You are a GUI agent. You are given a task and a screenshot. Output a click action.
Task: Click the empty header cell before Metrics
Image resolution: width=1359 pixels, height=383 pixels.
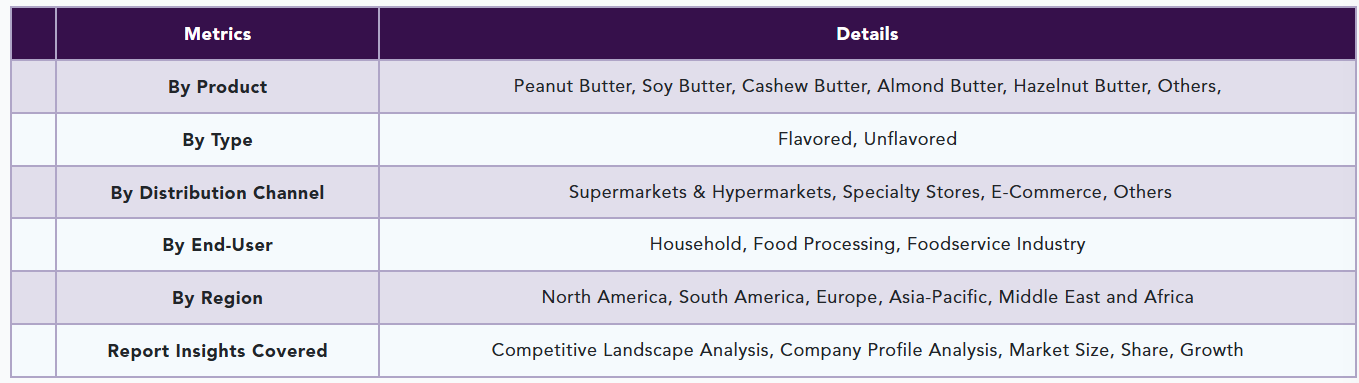click(33, 34)
